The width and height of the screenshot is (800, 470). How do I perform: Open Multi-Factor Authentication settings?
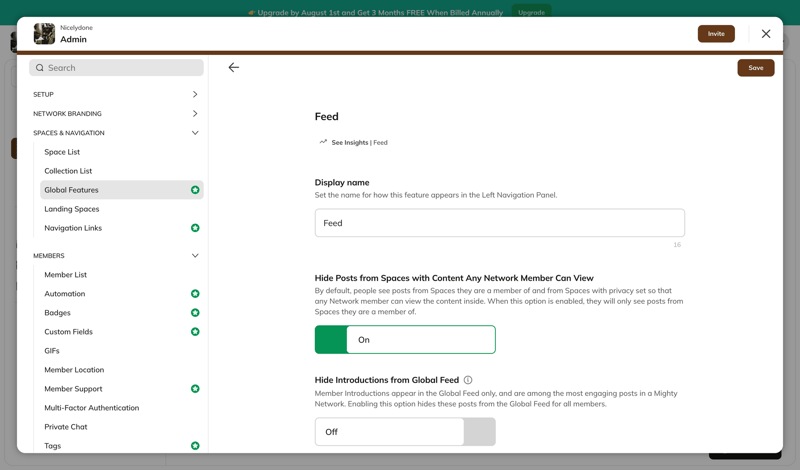[x=91, y=408]
